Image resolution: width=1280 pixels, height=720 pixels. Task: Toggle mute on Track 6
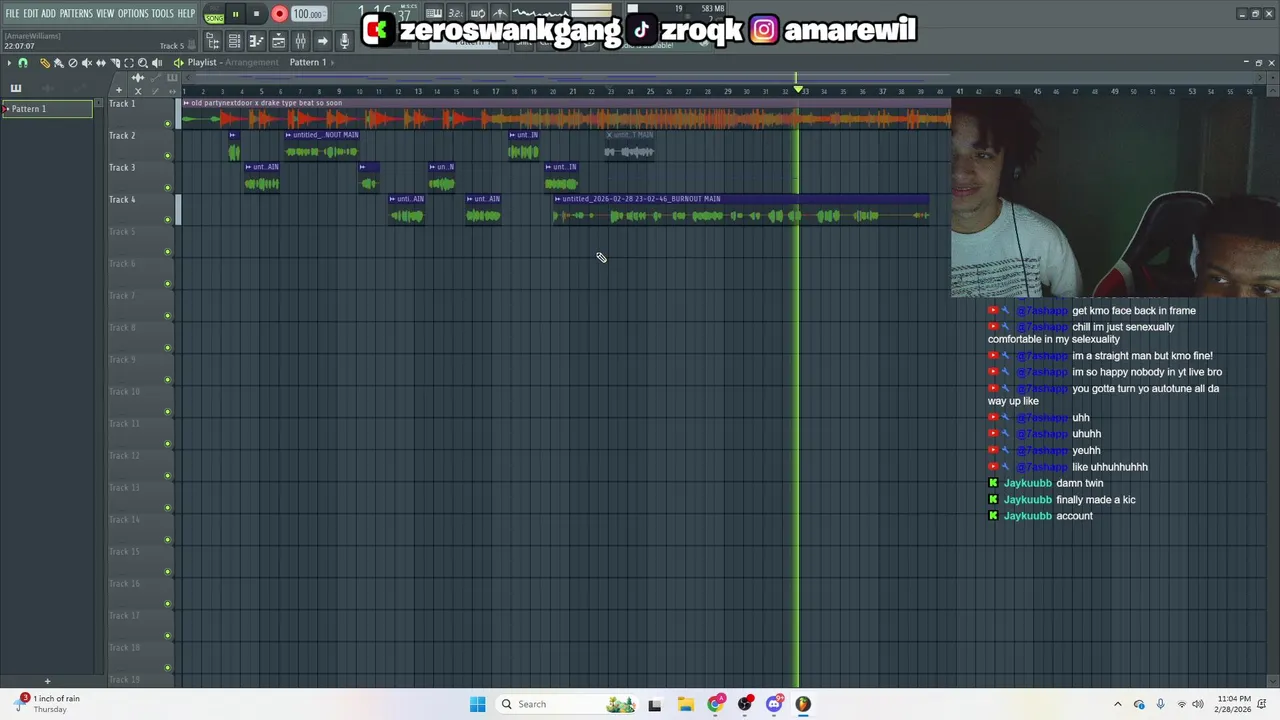[x=168, y=284]
